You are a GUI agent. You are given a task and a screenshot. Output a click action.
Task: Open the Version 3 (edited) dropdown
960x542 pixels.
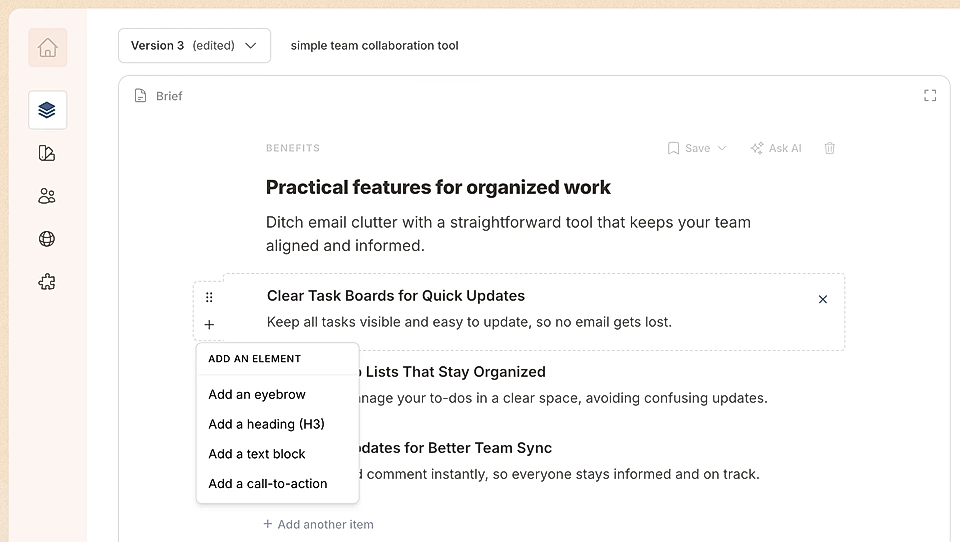[195, 45]
